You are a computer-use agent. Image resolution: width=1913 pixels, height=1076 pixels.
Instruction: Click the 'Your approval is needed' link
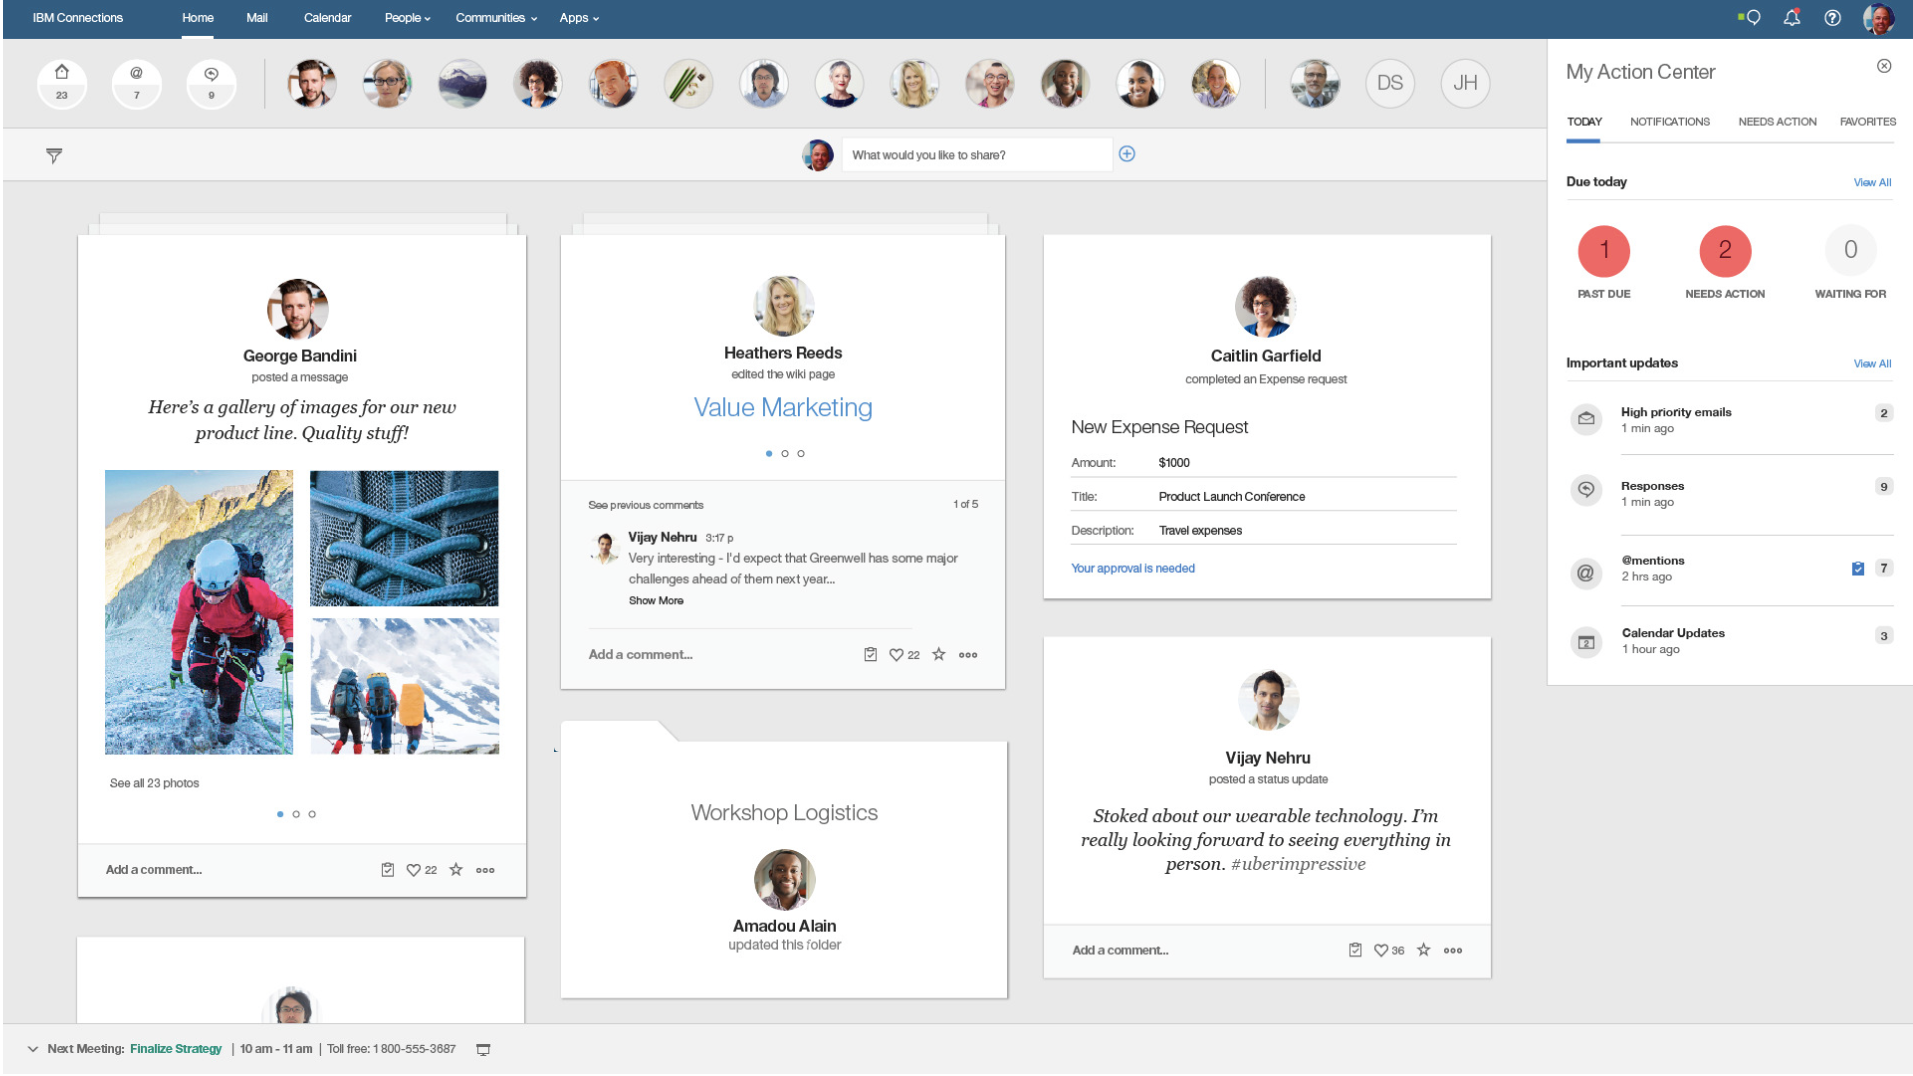1132,568
